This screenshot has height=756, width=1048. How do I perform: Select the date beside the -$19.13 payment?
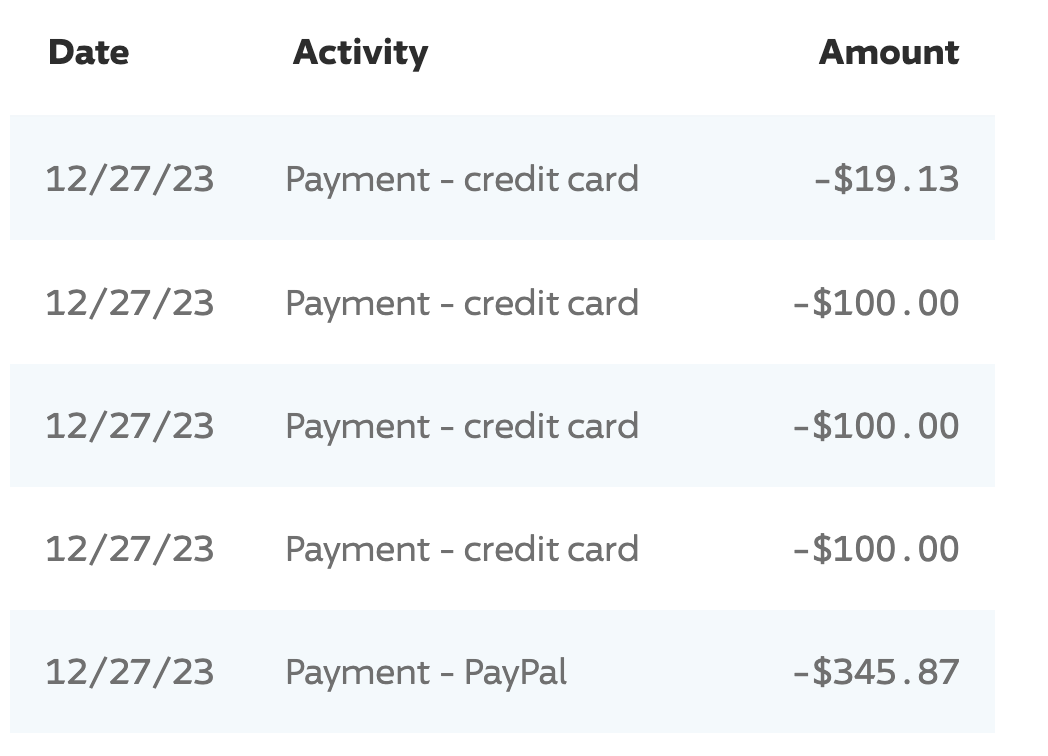130,179
